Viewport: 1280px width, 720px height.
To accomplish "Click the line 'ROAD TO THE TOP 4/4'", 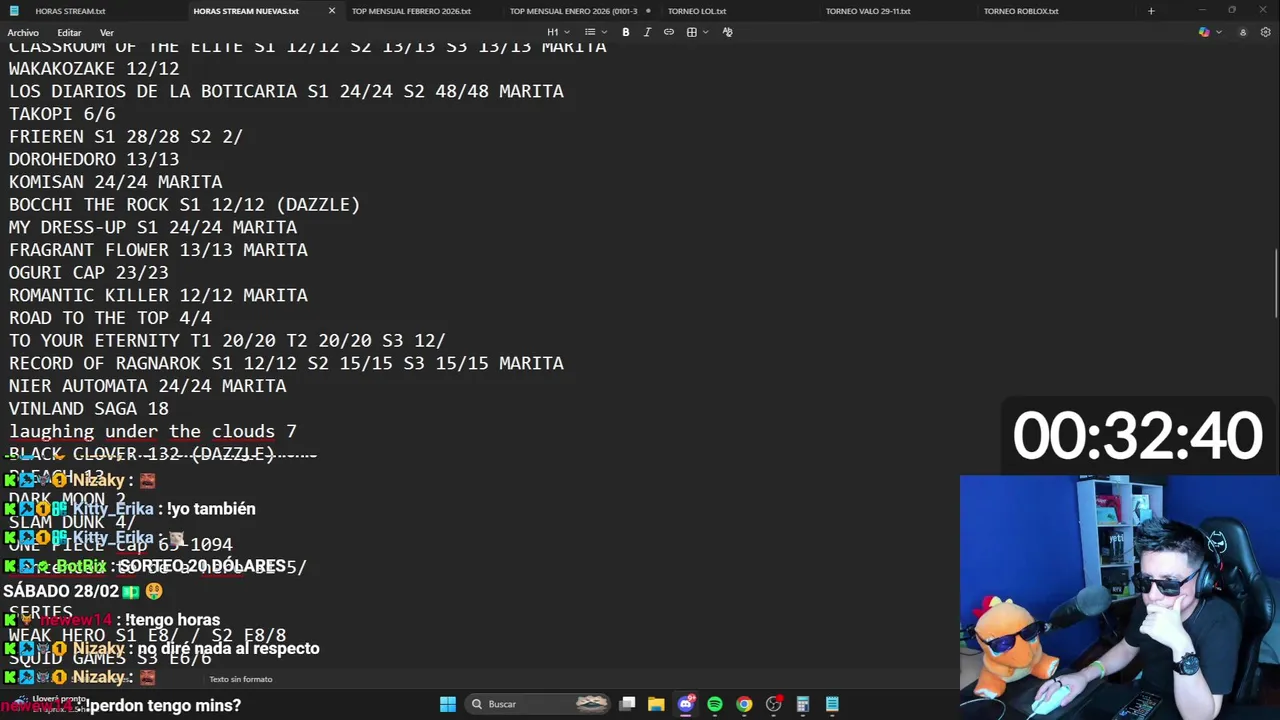I will coord(110,318).
